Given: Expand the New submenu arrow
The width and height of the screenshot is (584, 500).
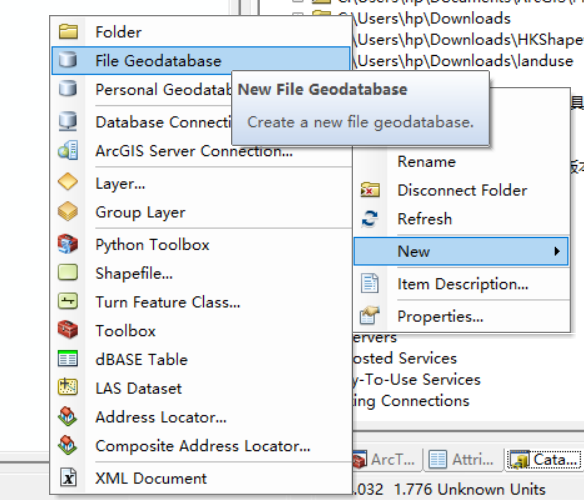Looking at the screenshot, I should 557,251.
